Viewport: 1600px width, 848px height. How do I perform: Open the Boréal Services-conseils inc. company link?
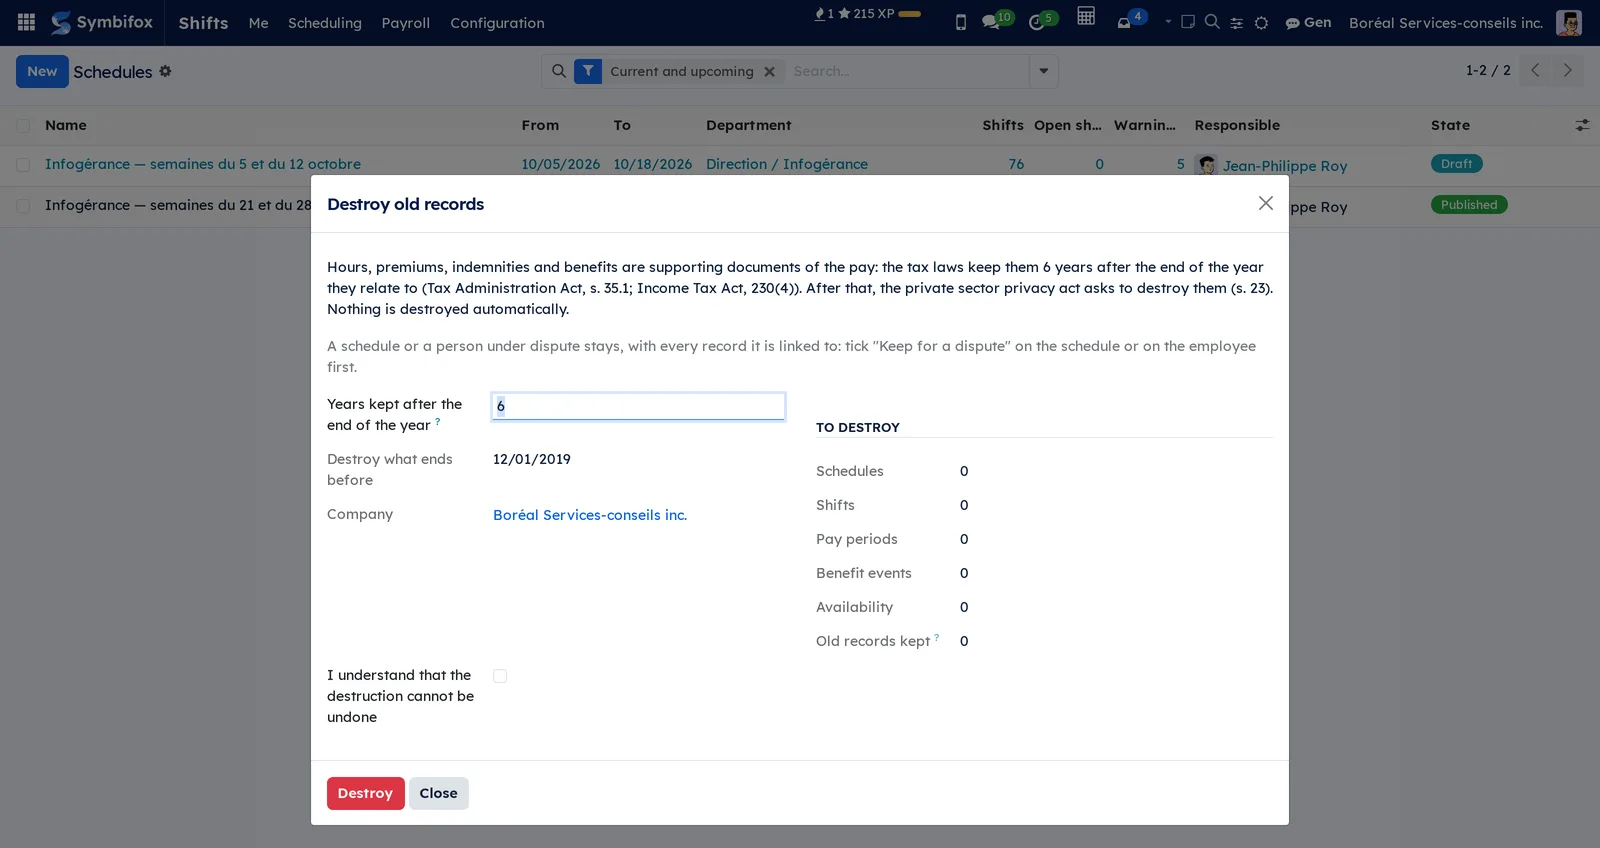(589, 515)
